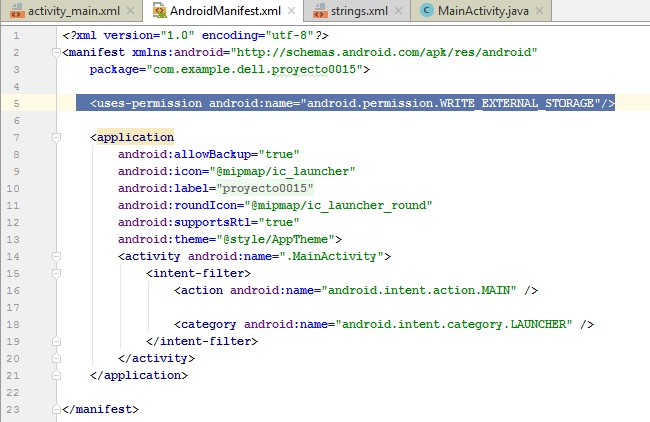Click fold marker beside closing manifest tag
The width and height of the screenshot is (650, 422).
click(x=56, y=410)
